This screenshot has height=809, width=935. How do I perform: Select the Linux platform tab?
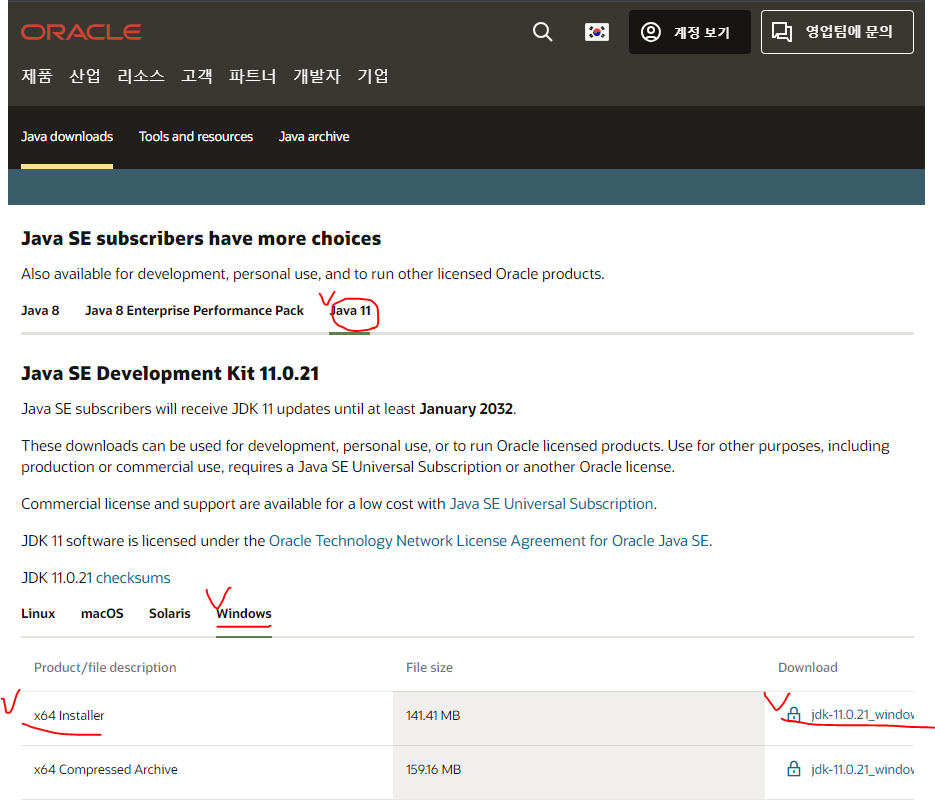(x=38, y=613)
